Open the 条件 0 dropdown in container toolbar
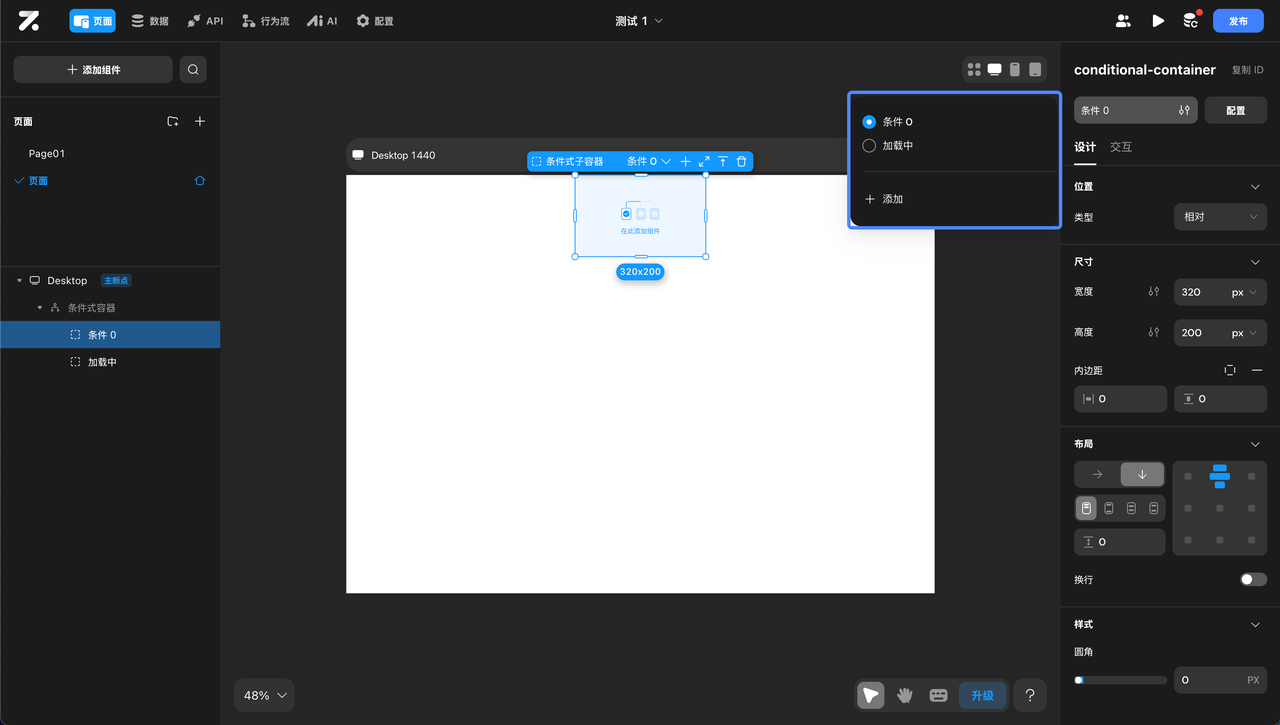1280x725 pixels. [x=649, y=161]
